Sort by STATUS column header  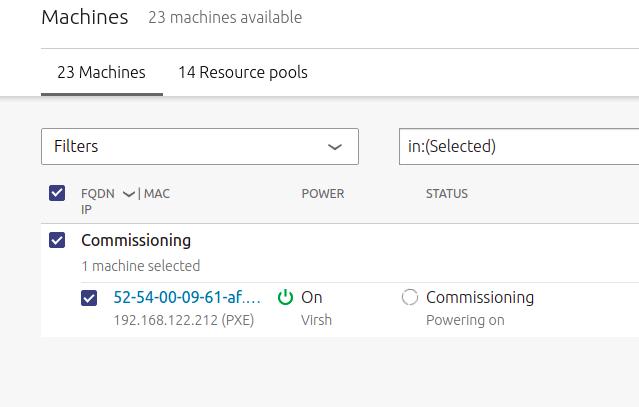pos(447,194)
